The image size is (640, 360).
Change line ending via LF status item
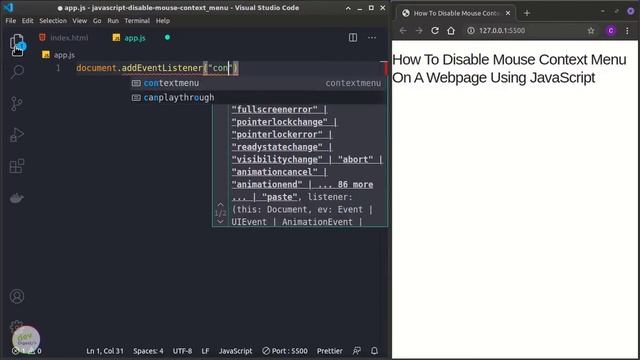tap(205, 351)
